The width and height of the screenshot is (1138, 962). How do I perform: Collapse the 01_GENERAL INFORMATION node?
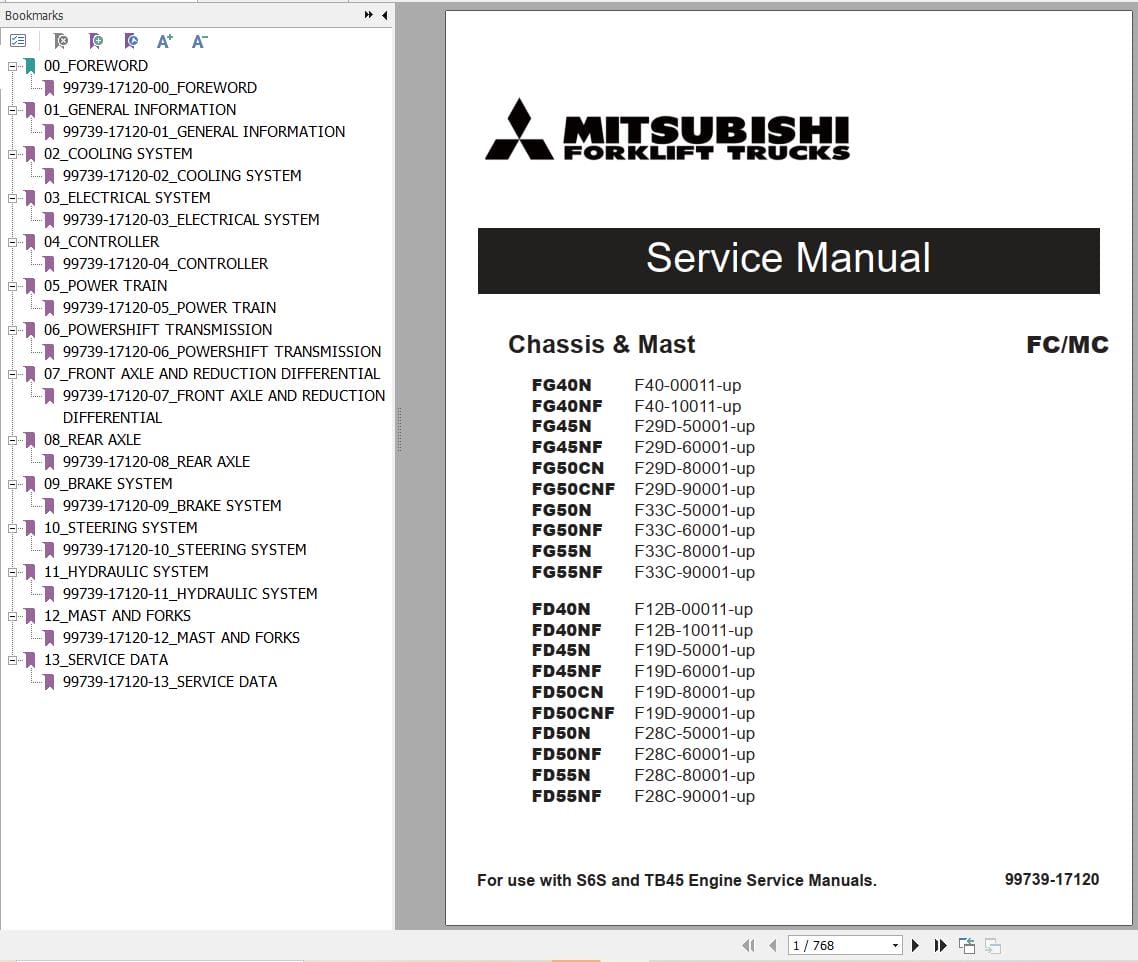pyautogui.click(x=12, y=110)
